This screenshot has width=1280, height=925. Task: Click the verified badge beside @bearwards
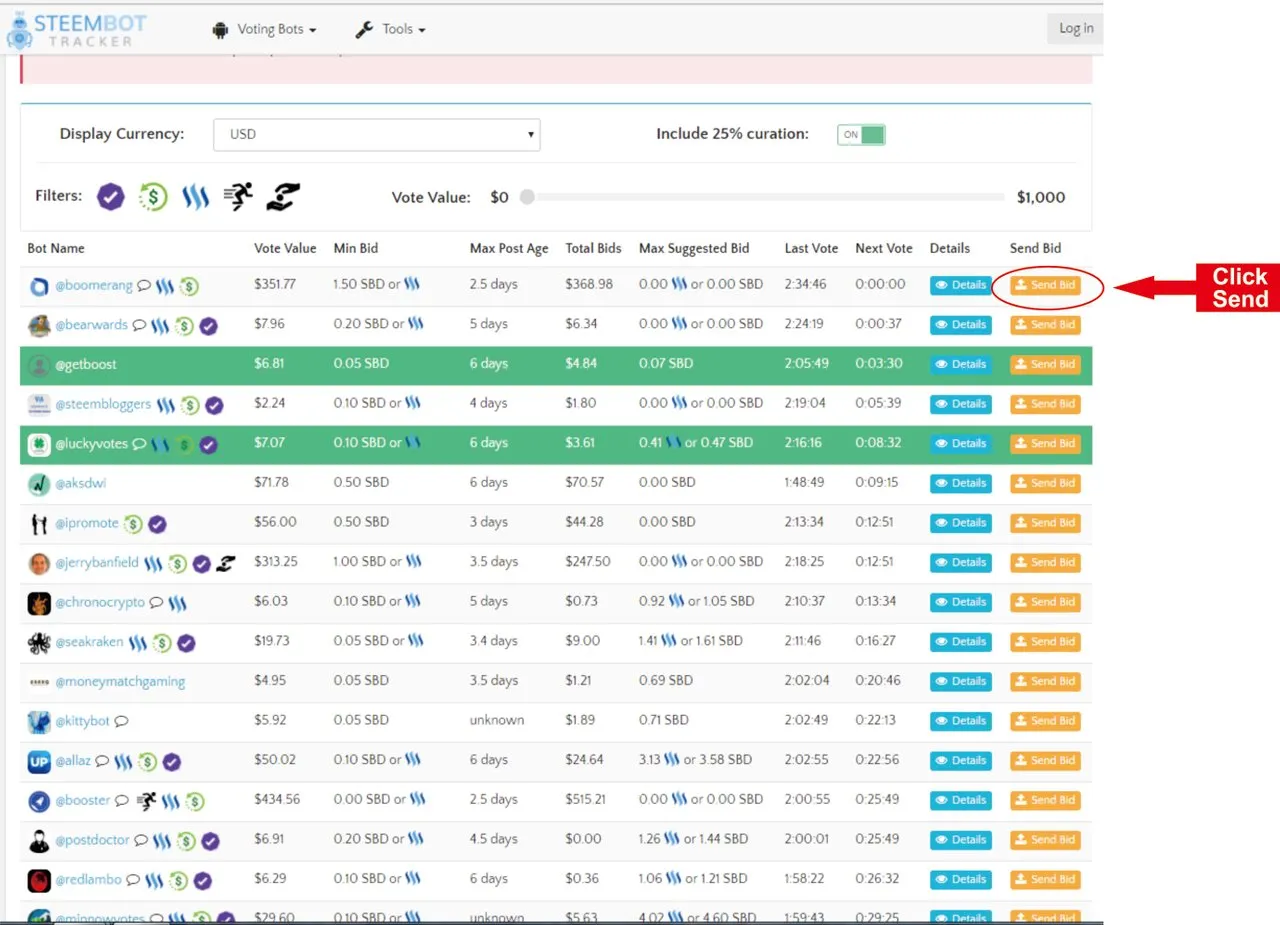[x=208, y=325]
